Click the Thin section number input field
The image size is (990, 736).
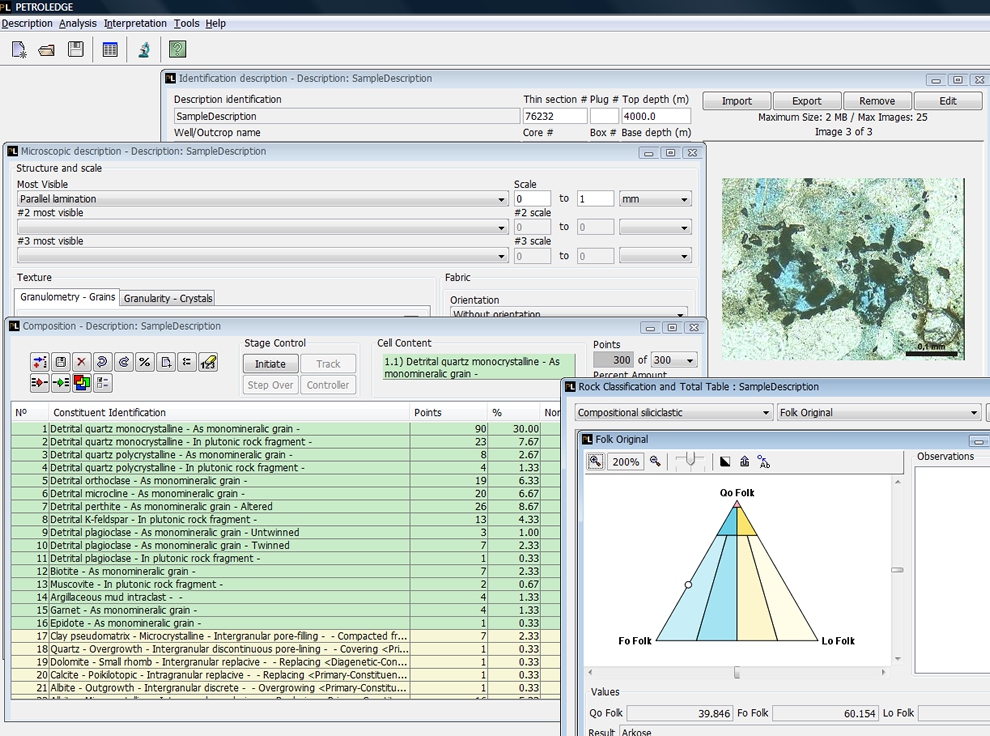coord(555,116)
